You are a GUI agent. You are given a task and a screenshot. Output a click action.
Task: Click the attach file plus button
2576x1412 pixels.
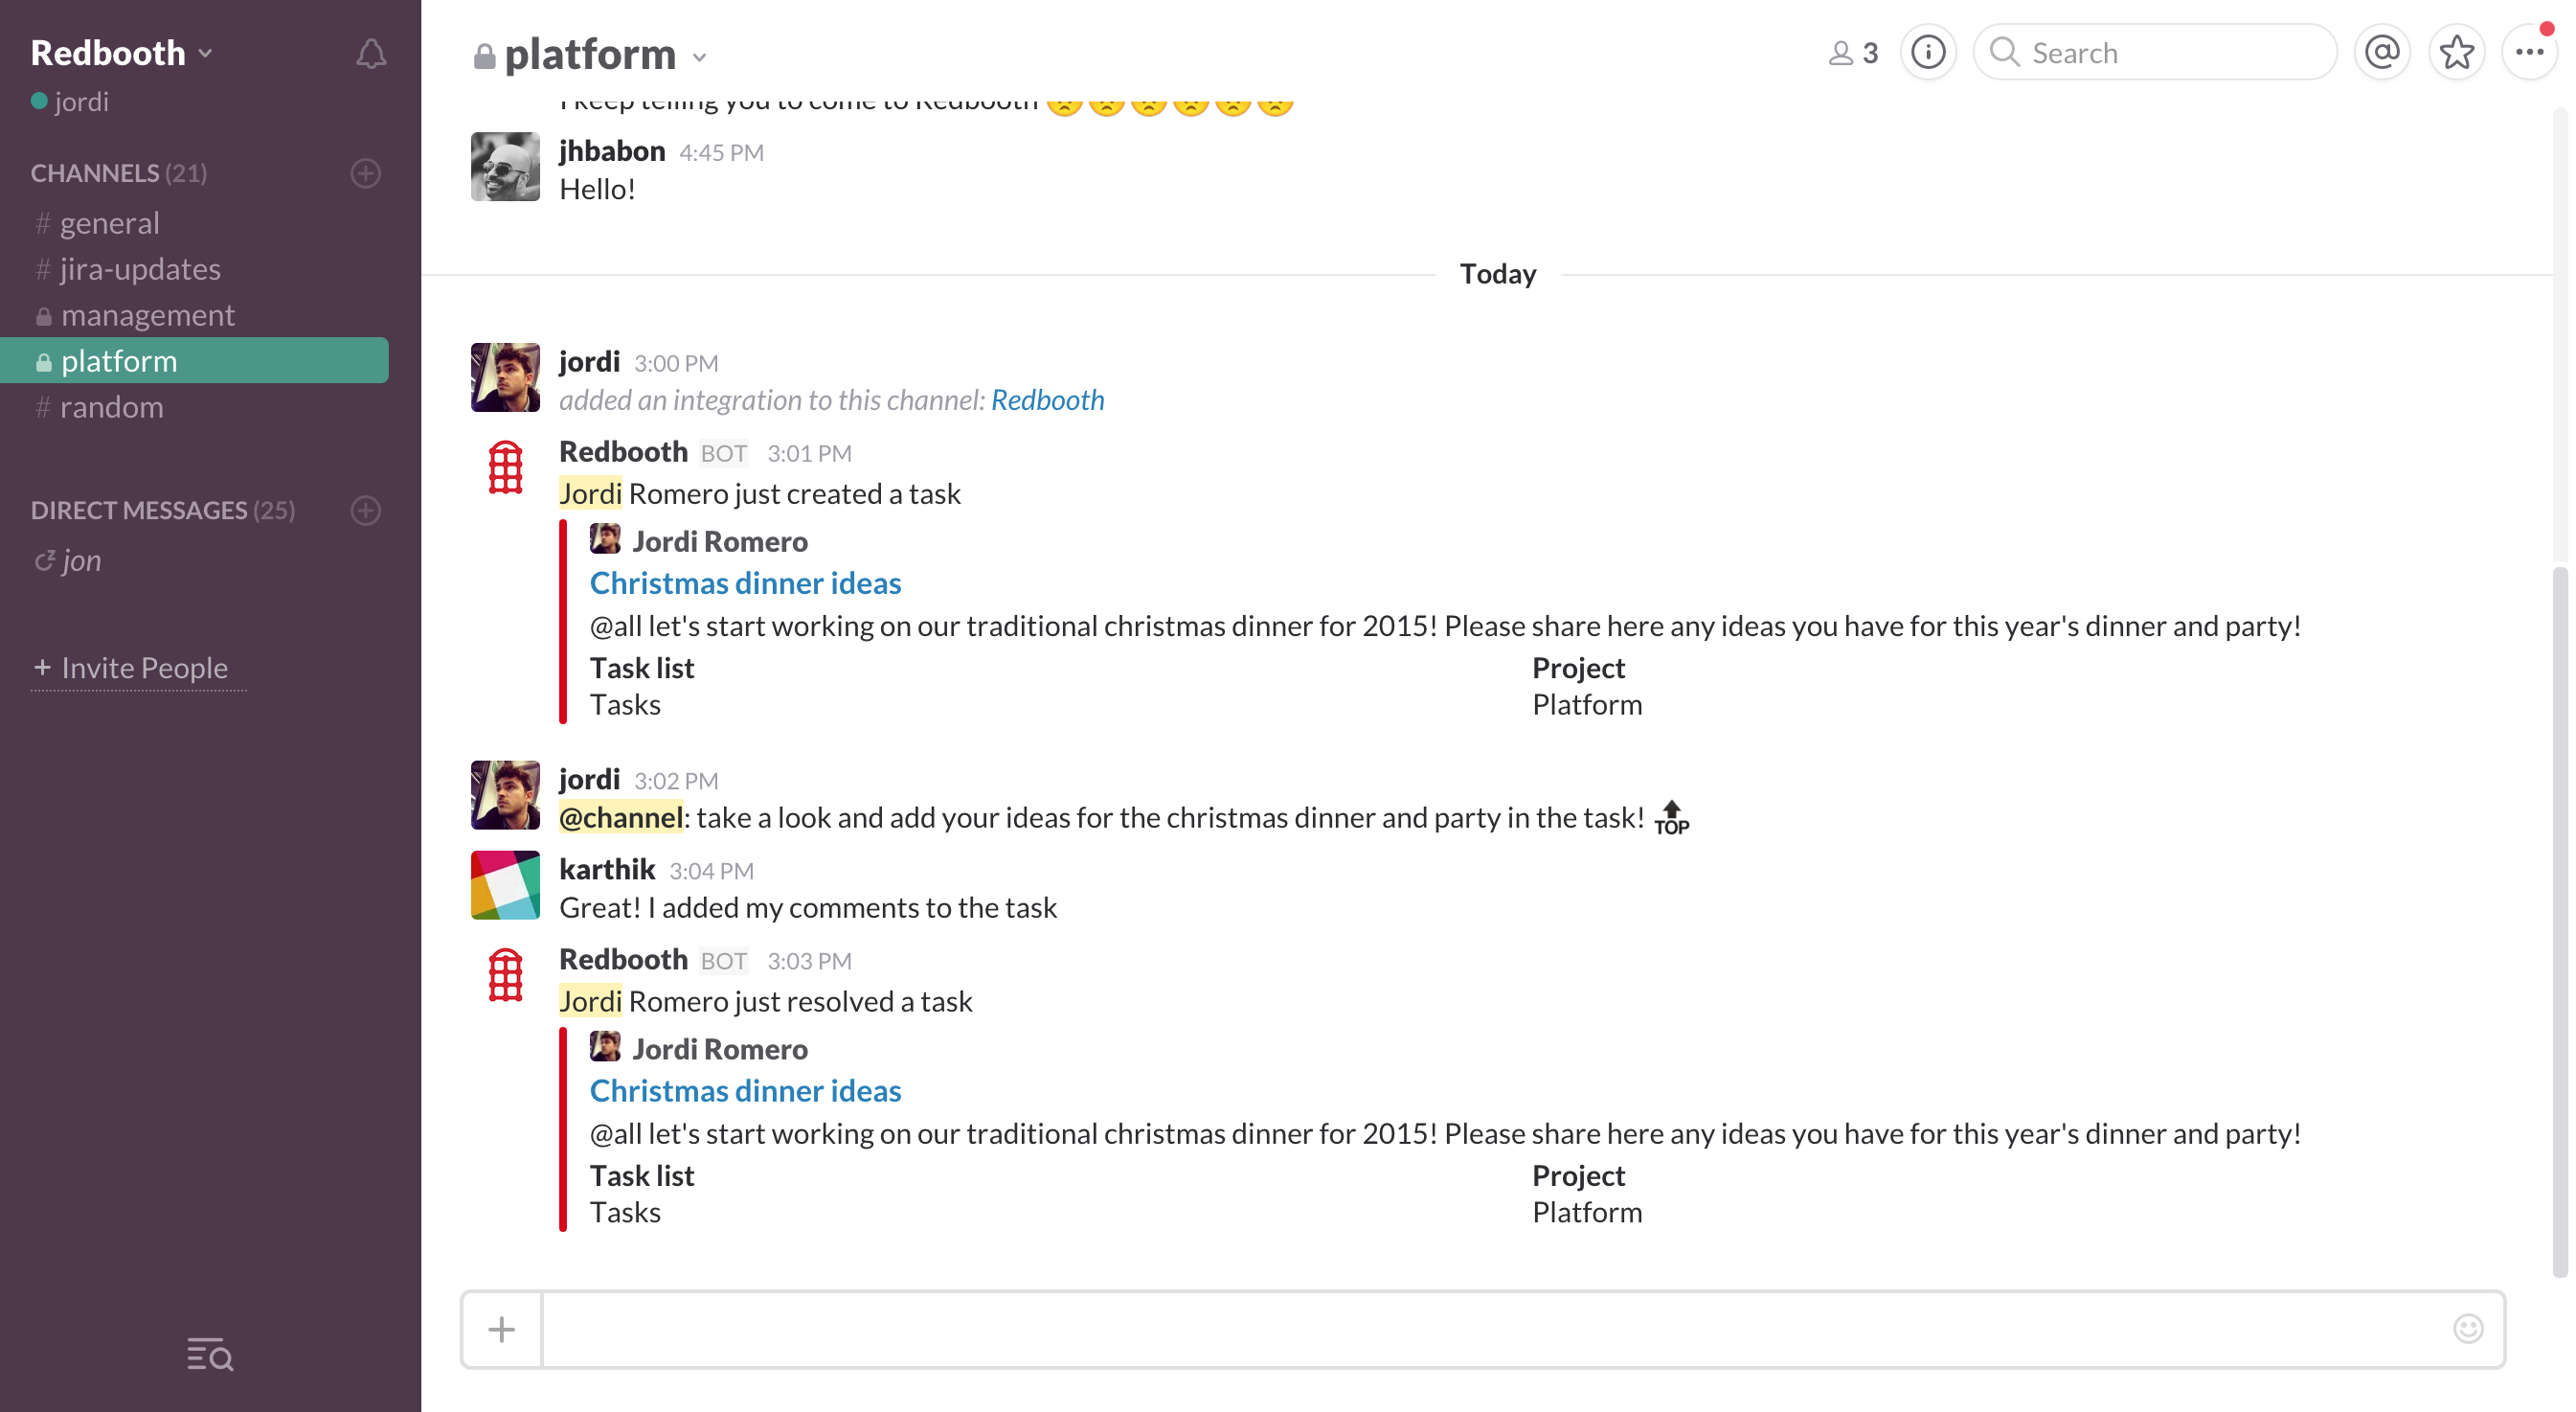coord(501,1329)
